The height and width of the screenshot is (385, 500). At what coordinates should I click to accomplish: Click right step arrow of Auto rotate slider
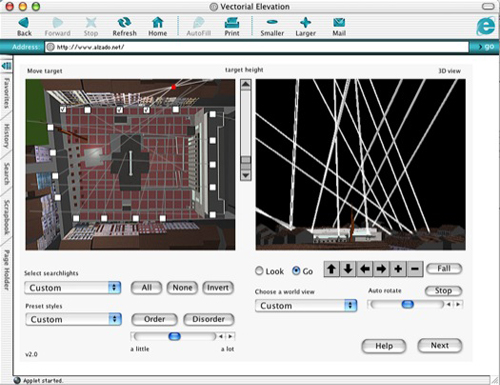click(458, 304)
